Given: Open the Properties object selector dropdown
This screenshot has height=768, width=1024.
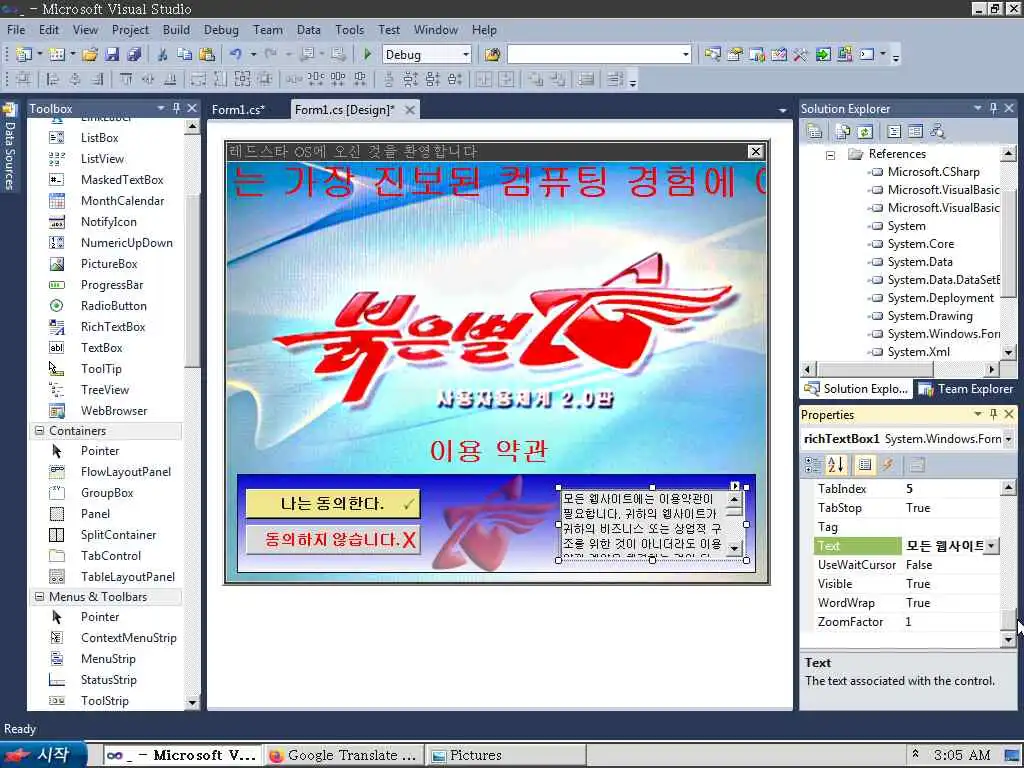Looking at the screenshot, I should click(1008, 439).
